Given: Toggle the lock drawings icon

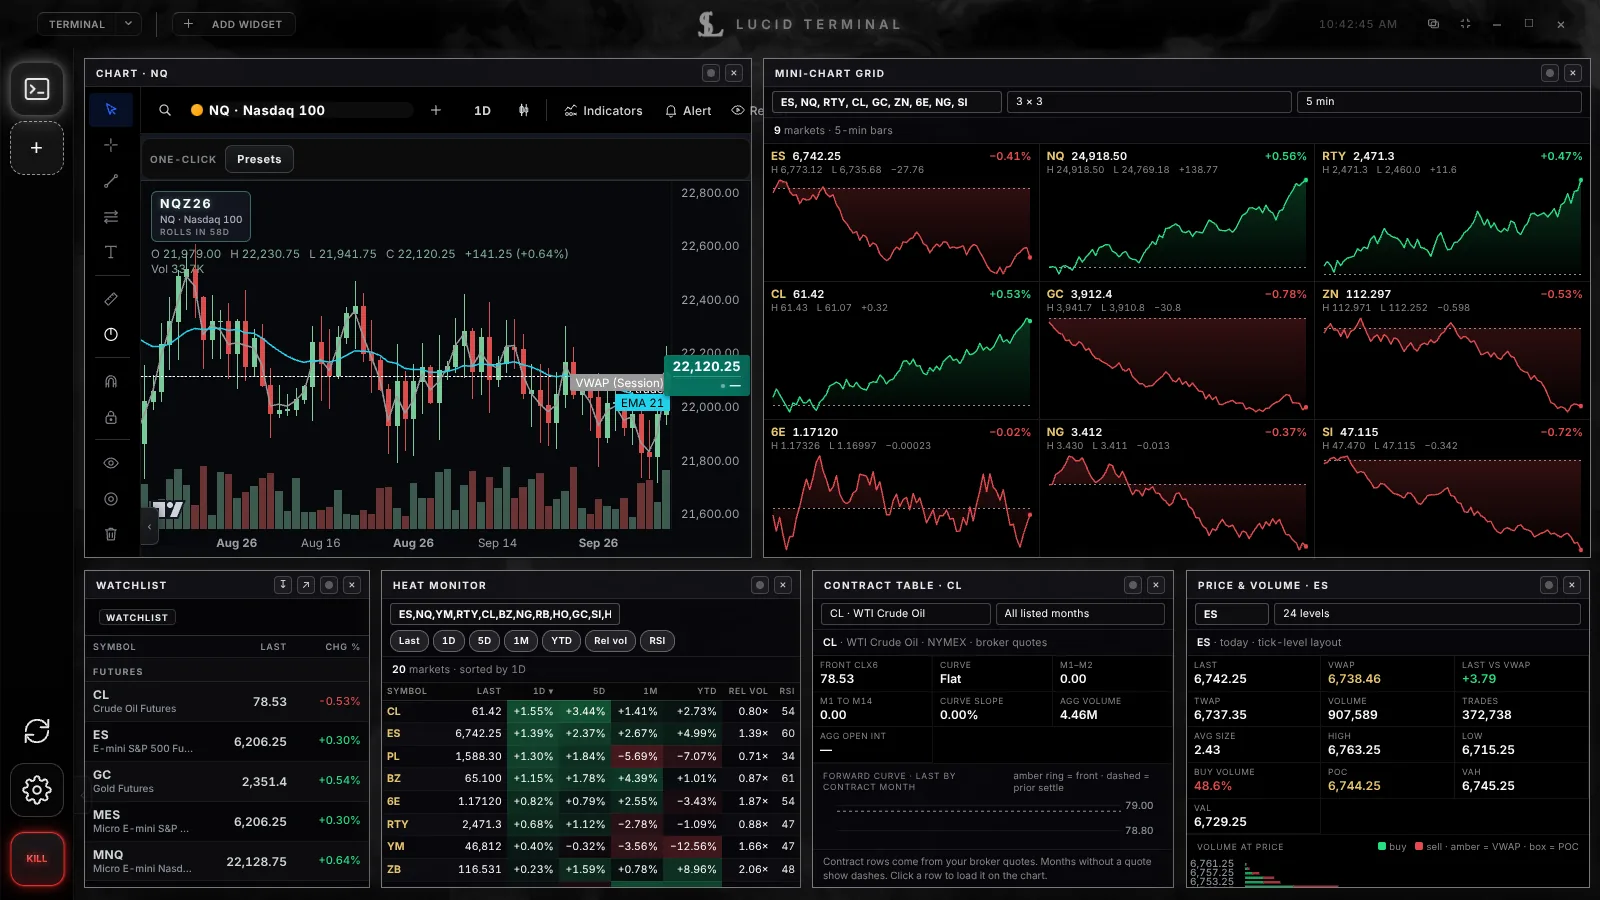Looking at the screenshot, I should (x=111, y=417).
